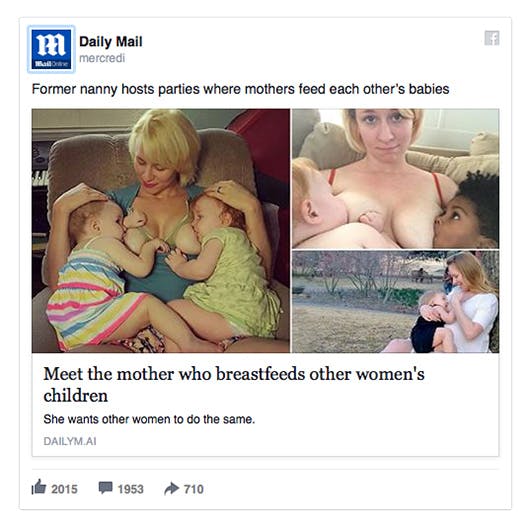View the 710 shares count

click(x=194, y=489)
